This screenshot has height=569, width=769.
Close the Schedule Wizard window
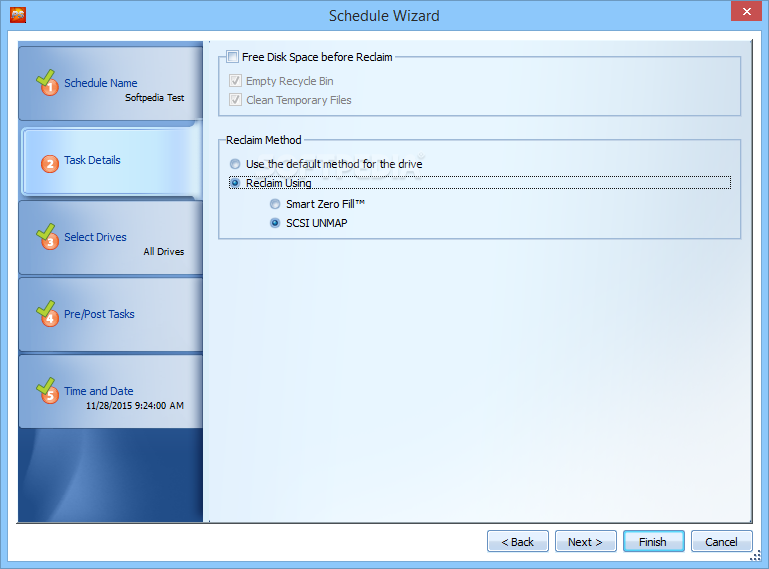pos(746,11)
